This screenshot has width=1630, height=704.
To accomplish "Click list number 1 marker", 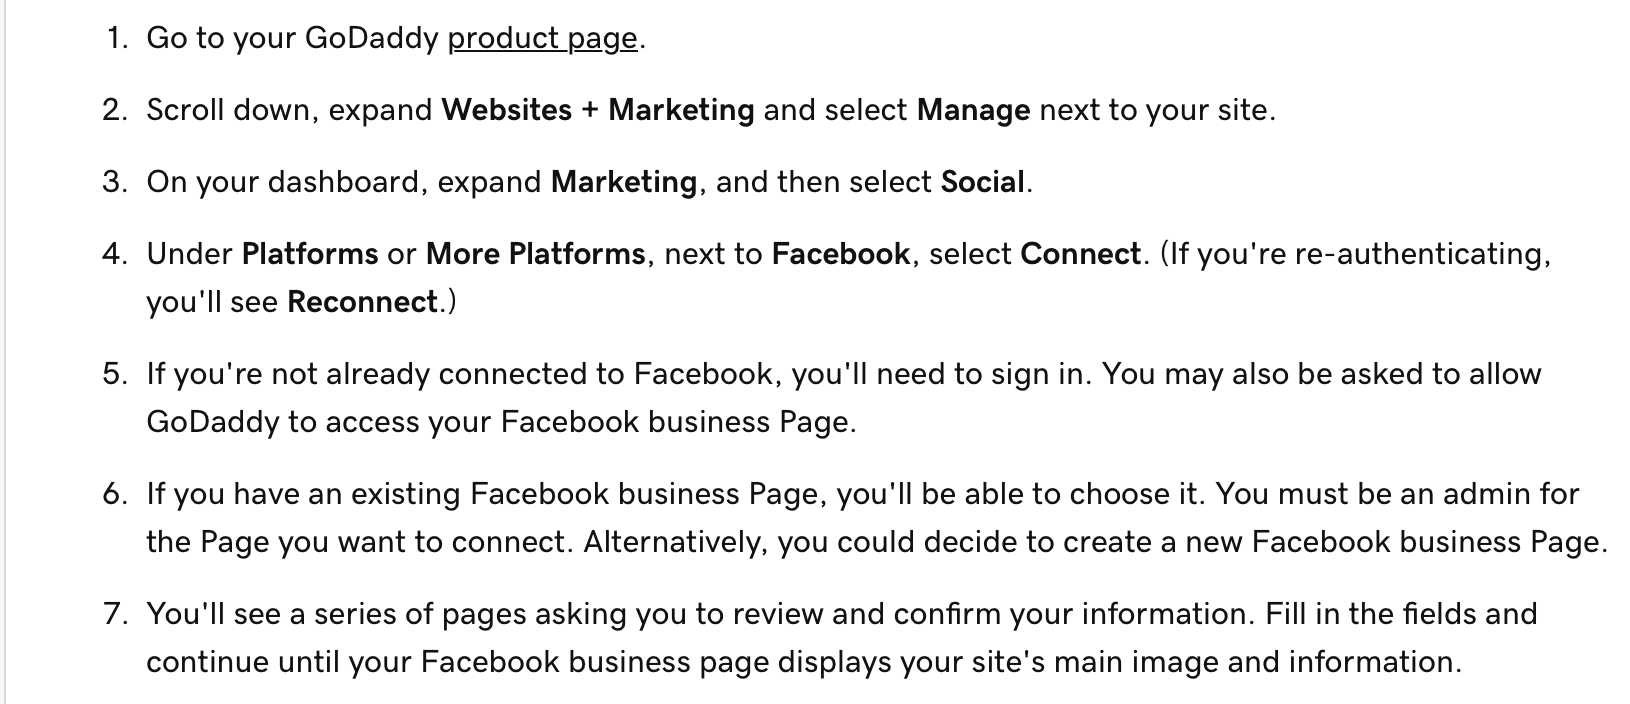I will click(117, 38).
